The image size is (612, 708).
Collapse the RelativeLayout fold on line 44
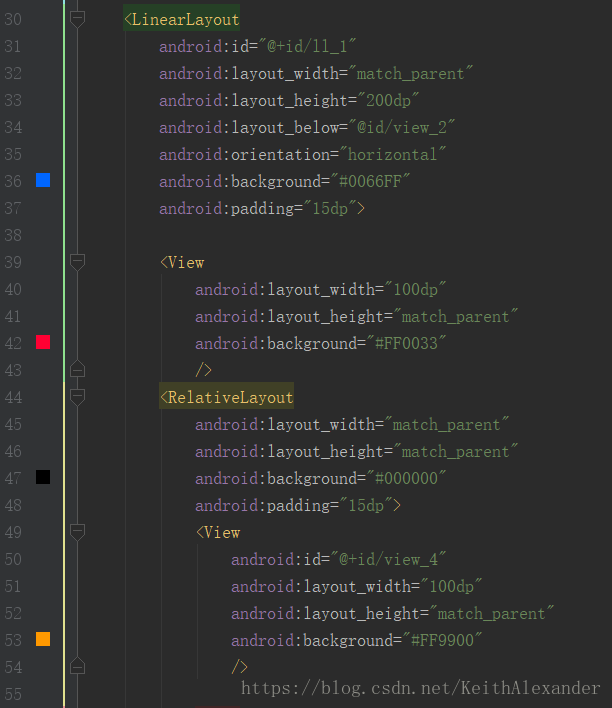pos(77,397)
